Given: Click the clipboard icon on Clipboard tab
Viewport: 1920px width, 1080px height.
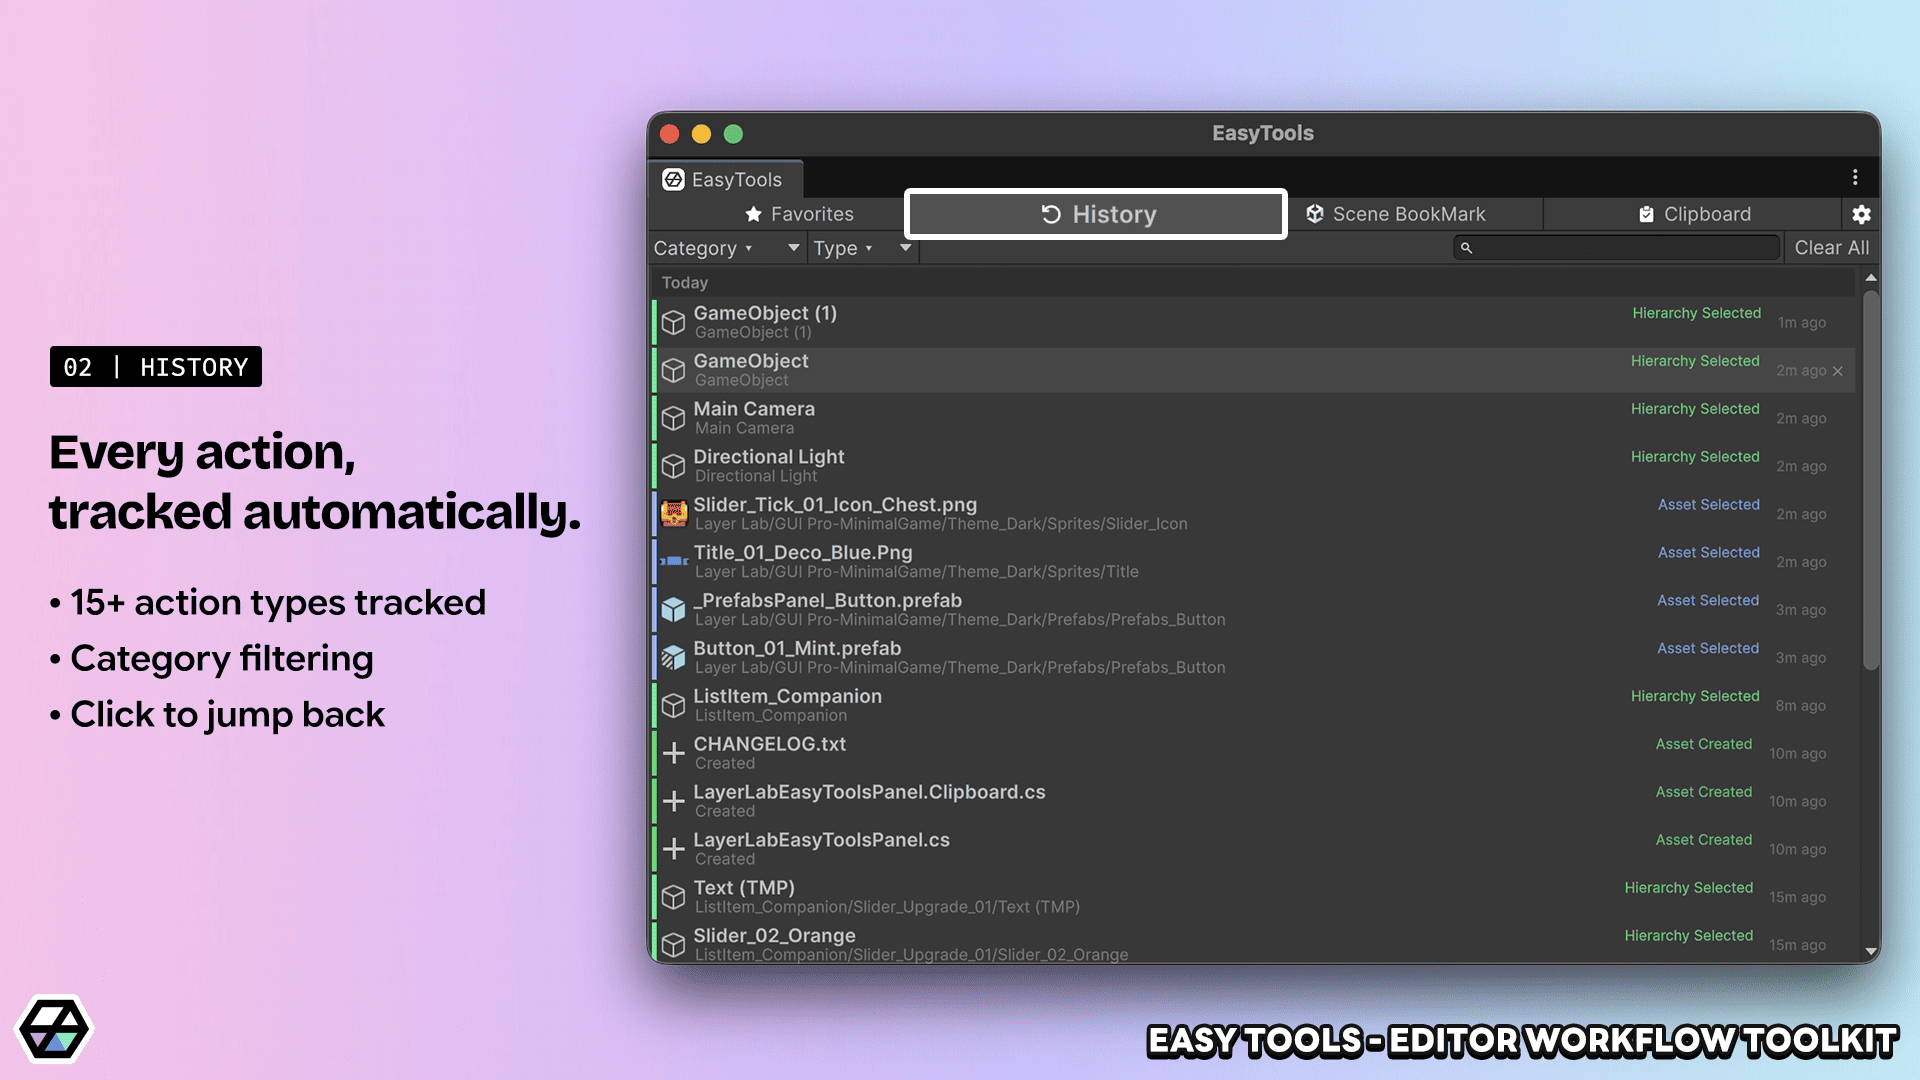Looking at the screenshot, I should (1646, 214).
